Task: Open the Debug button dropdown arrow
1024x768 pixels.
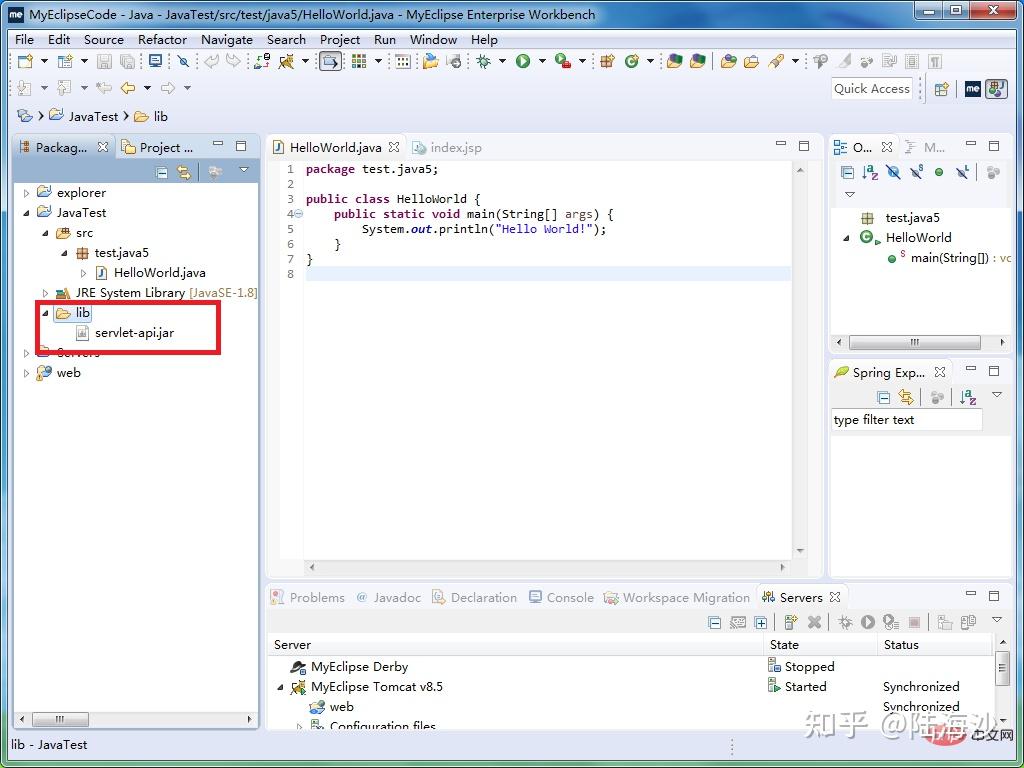Action: pyautogui.click(x=502, y=61)
